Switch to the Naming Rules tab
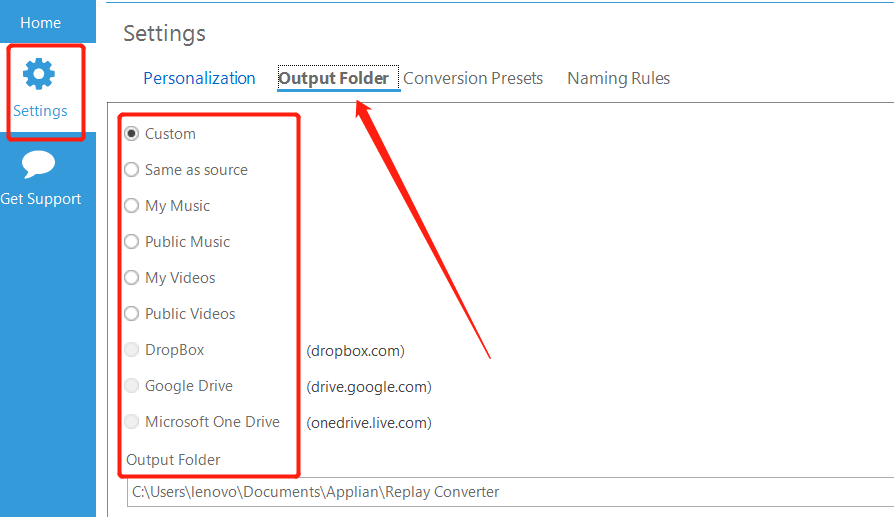Image resolution: width=894 pixels, height=517 pixels. coord(618,78)
